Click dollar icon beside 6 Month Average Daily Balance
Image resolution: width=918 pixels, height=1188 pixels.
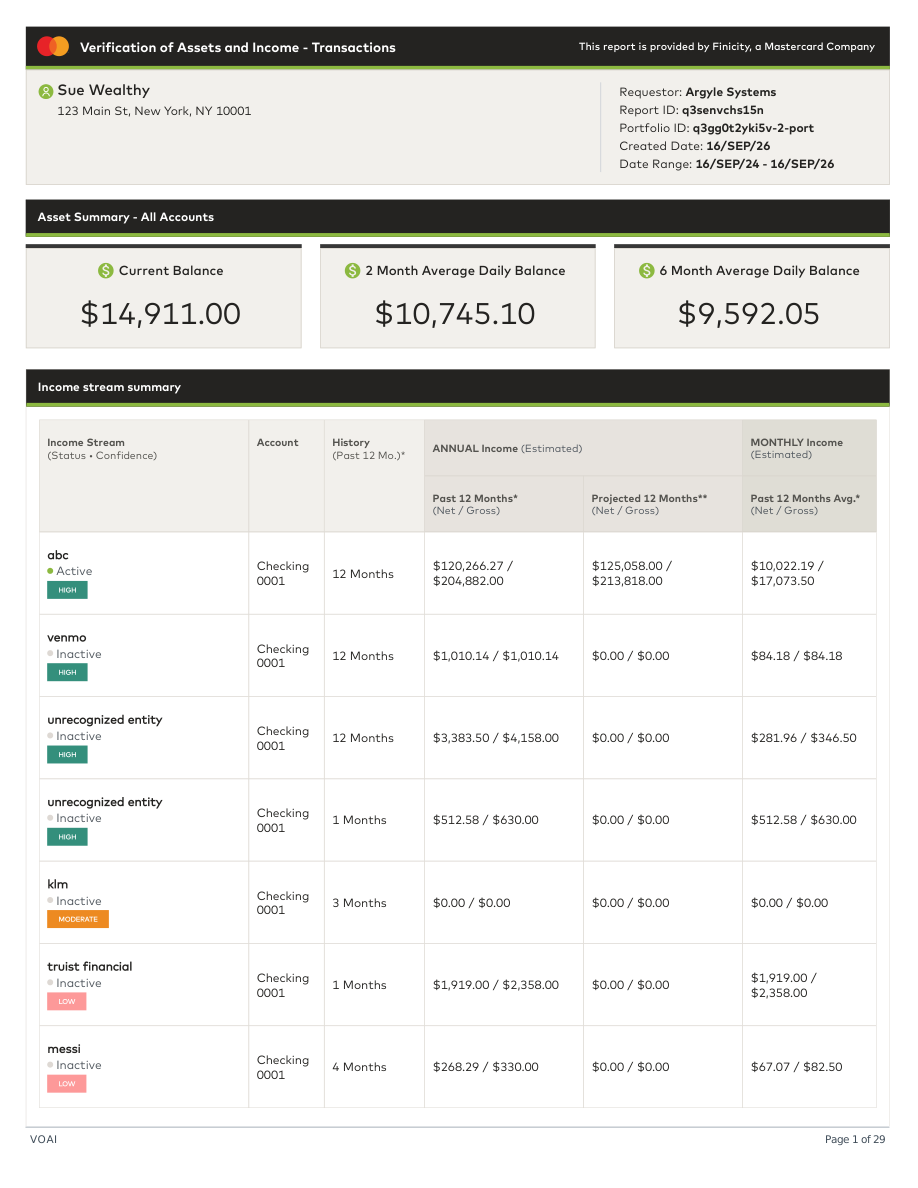click(646, 270)
